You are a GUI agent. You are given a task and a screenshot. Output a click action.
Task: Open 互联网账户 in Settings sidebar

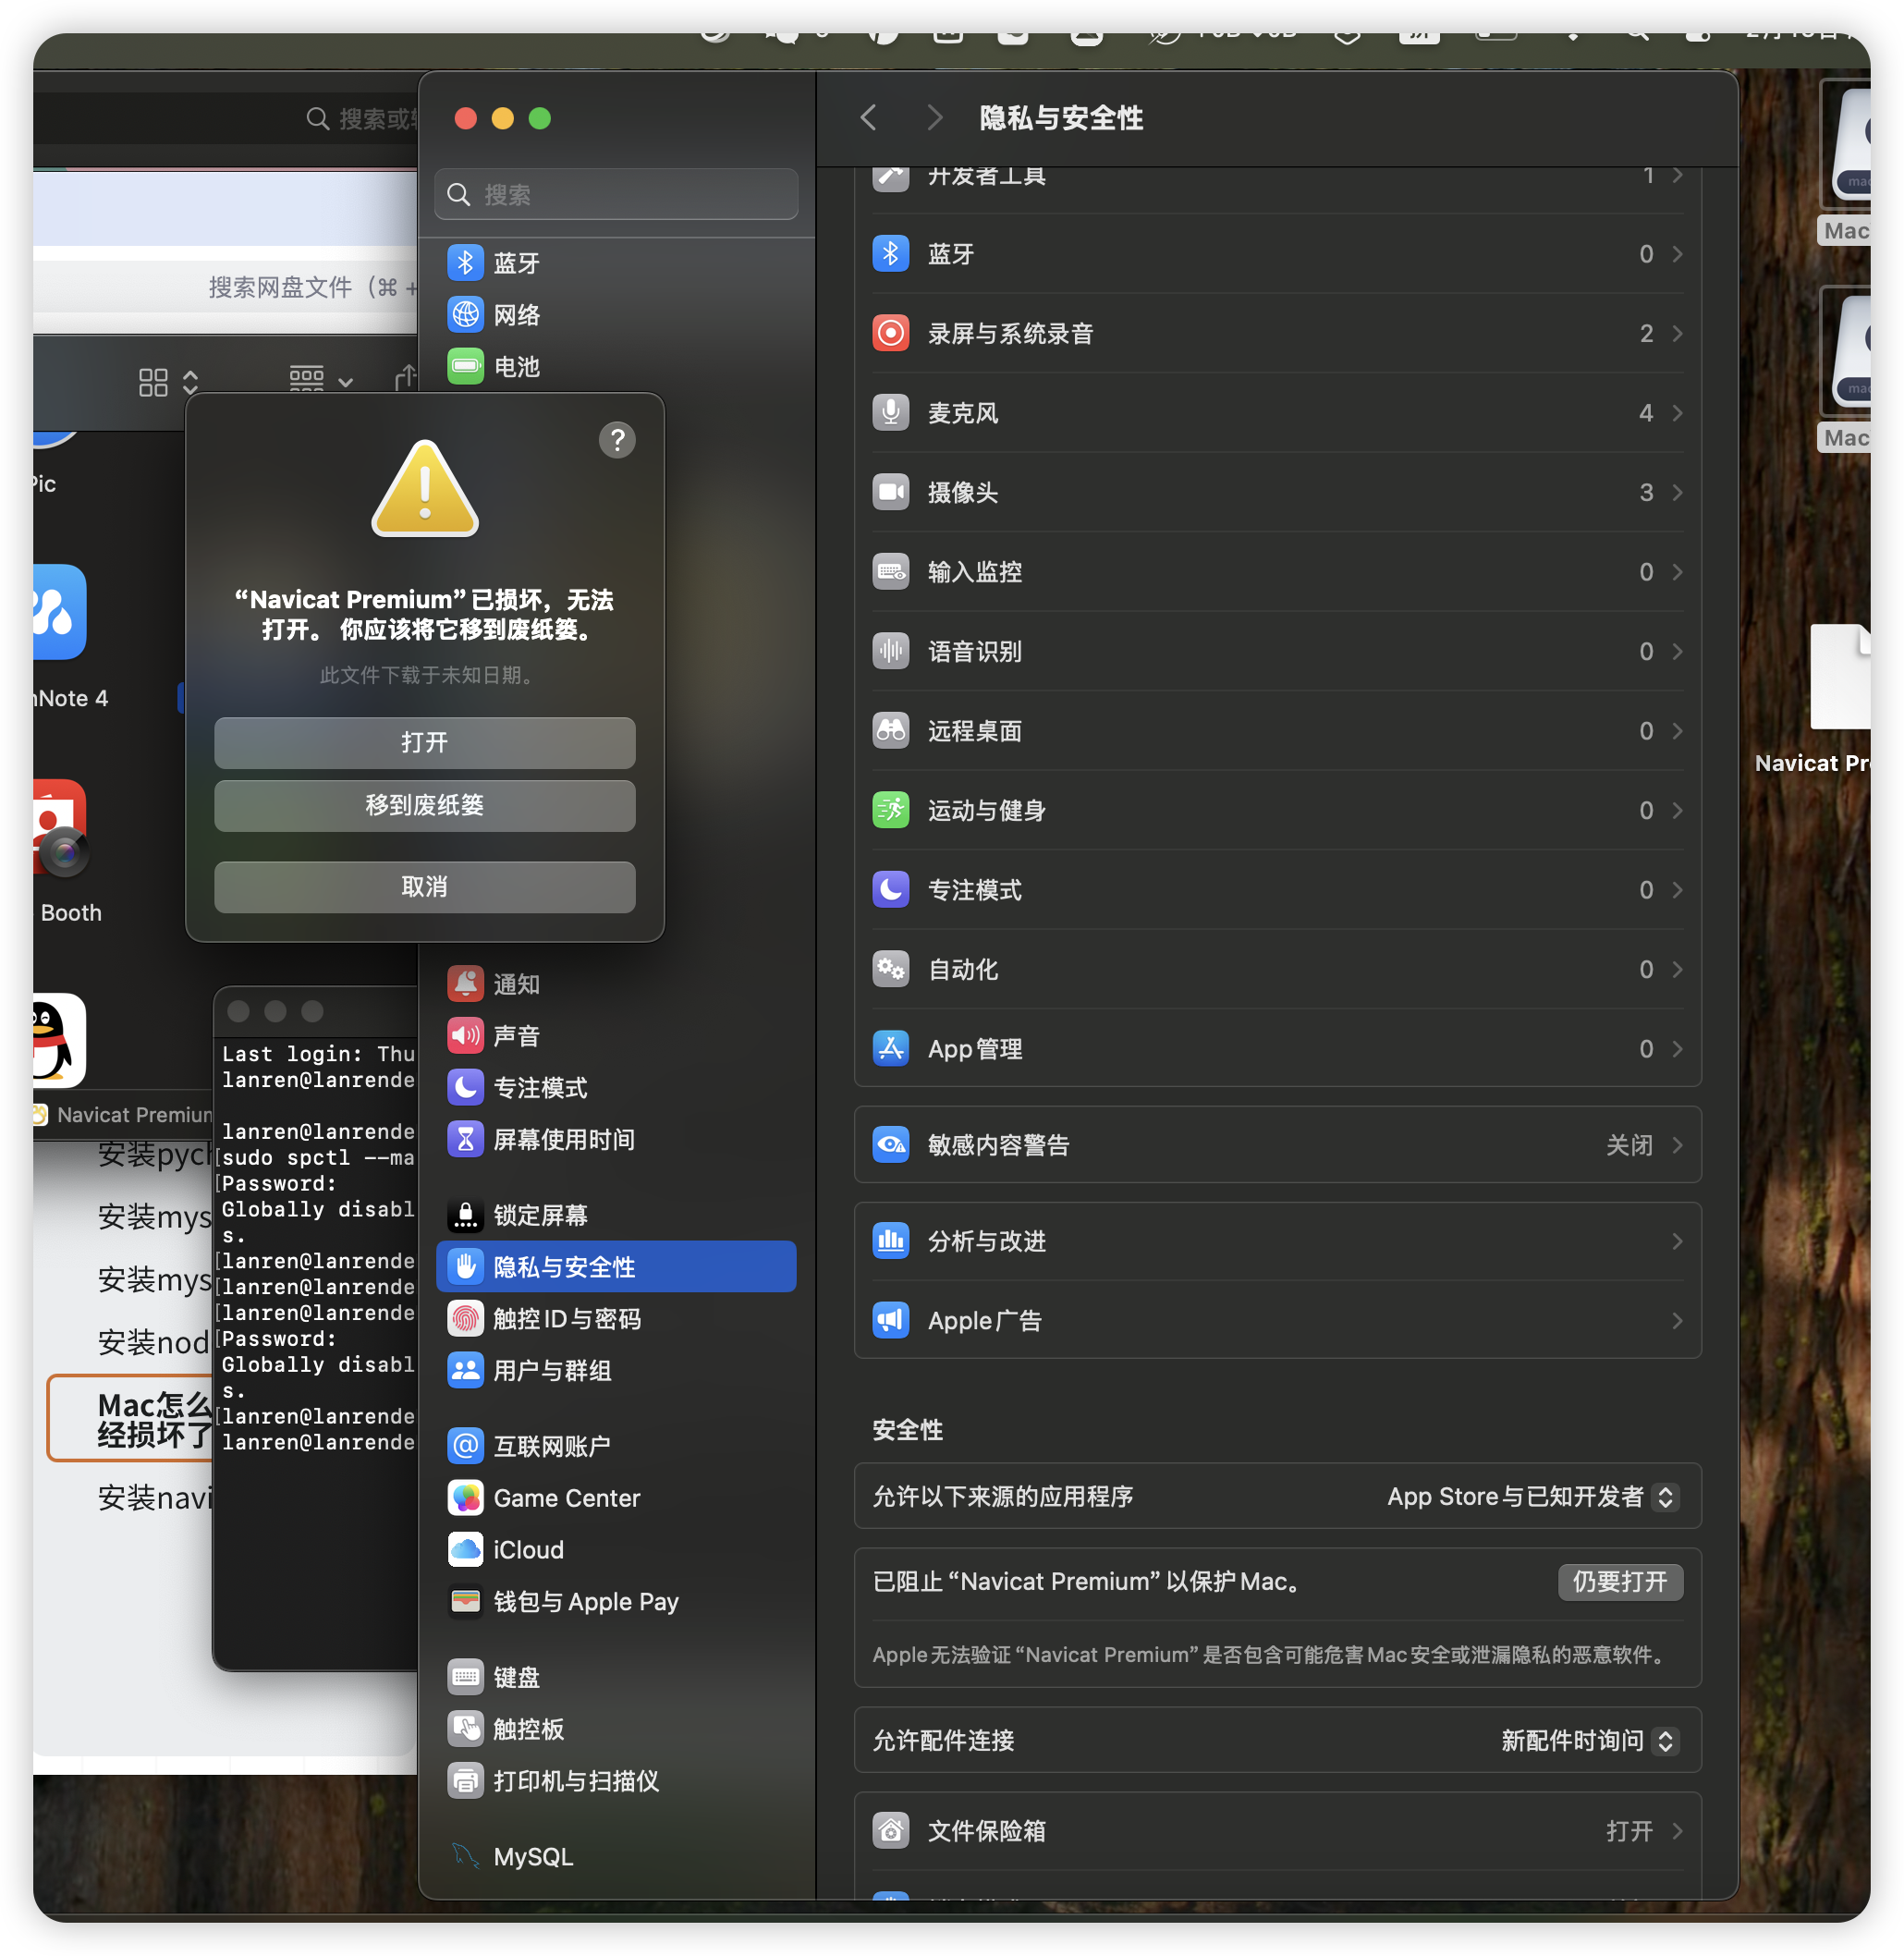pos(615,1446)
